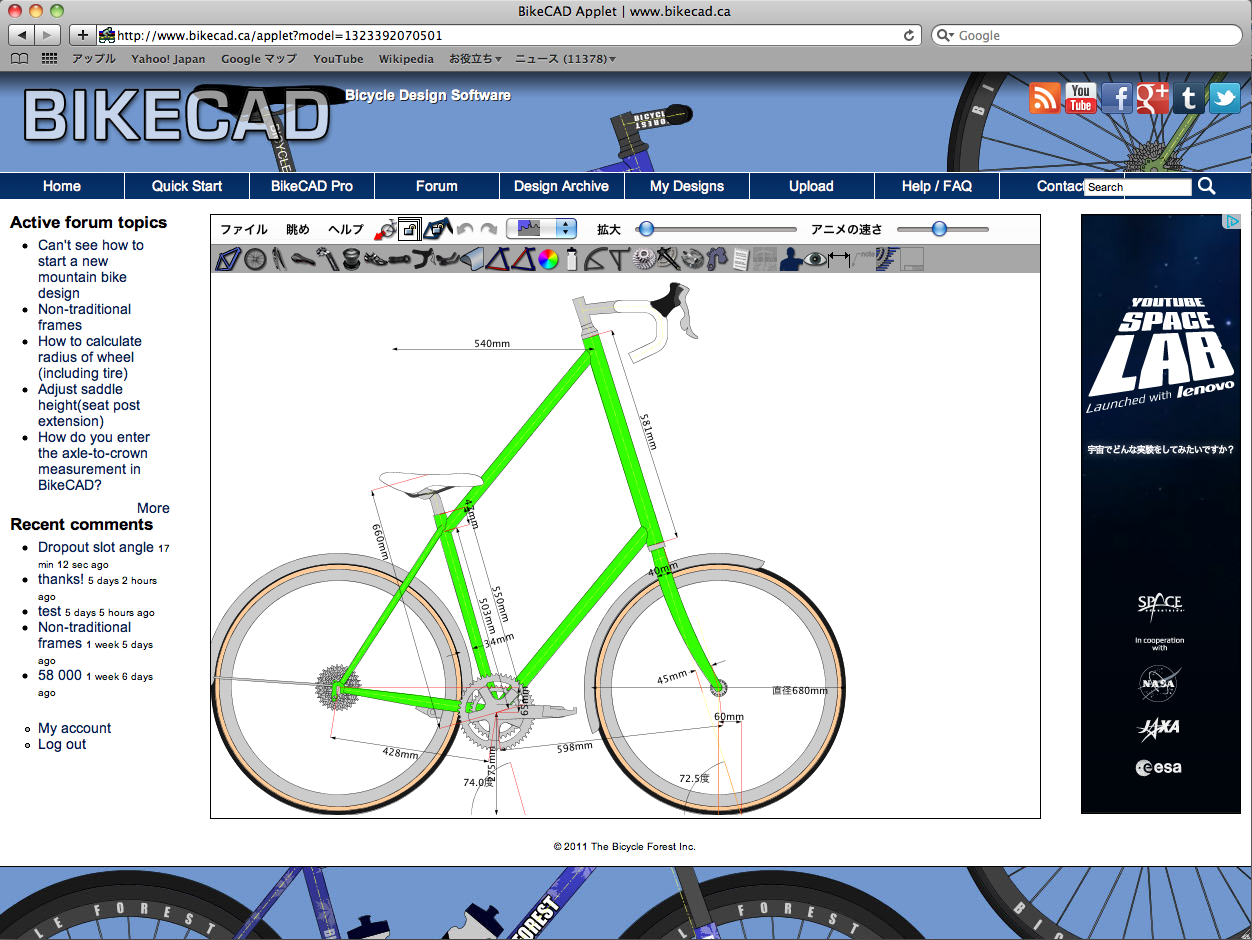Open the color wheel picker

pyautogui.click(x=548, y=259)
